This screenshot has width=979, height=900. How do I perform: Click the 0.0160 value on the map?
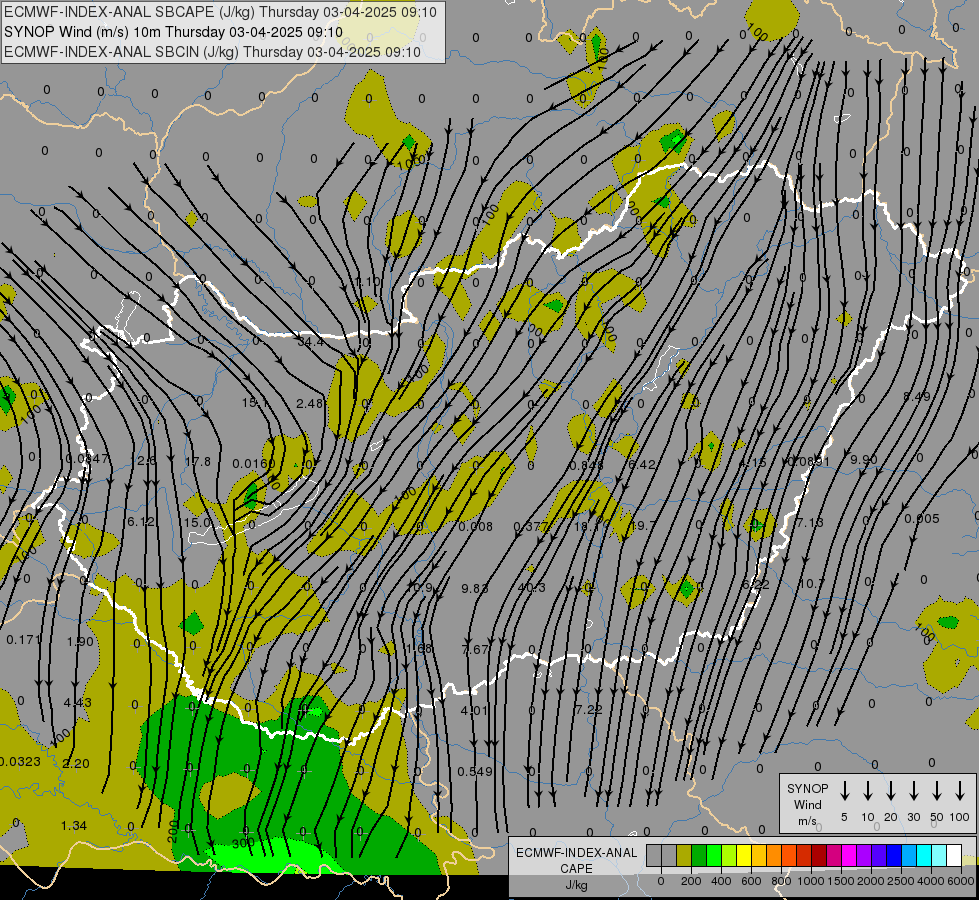point(253,463)
